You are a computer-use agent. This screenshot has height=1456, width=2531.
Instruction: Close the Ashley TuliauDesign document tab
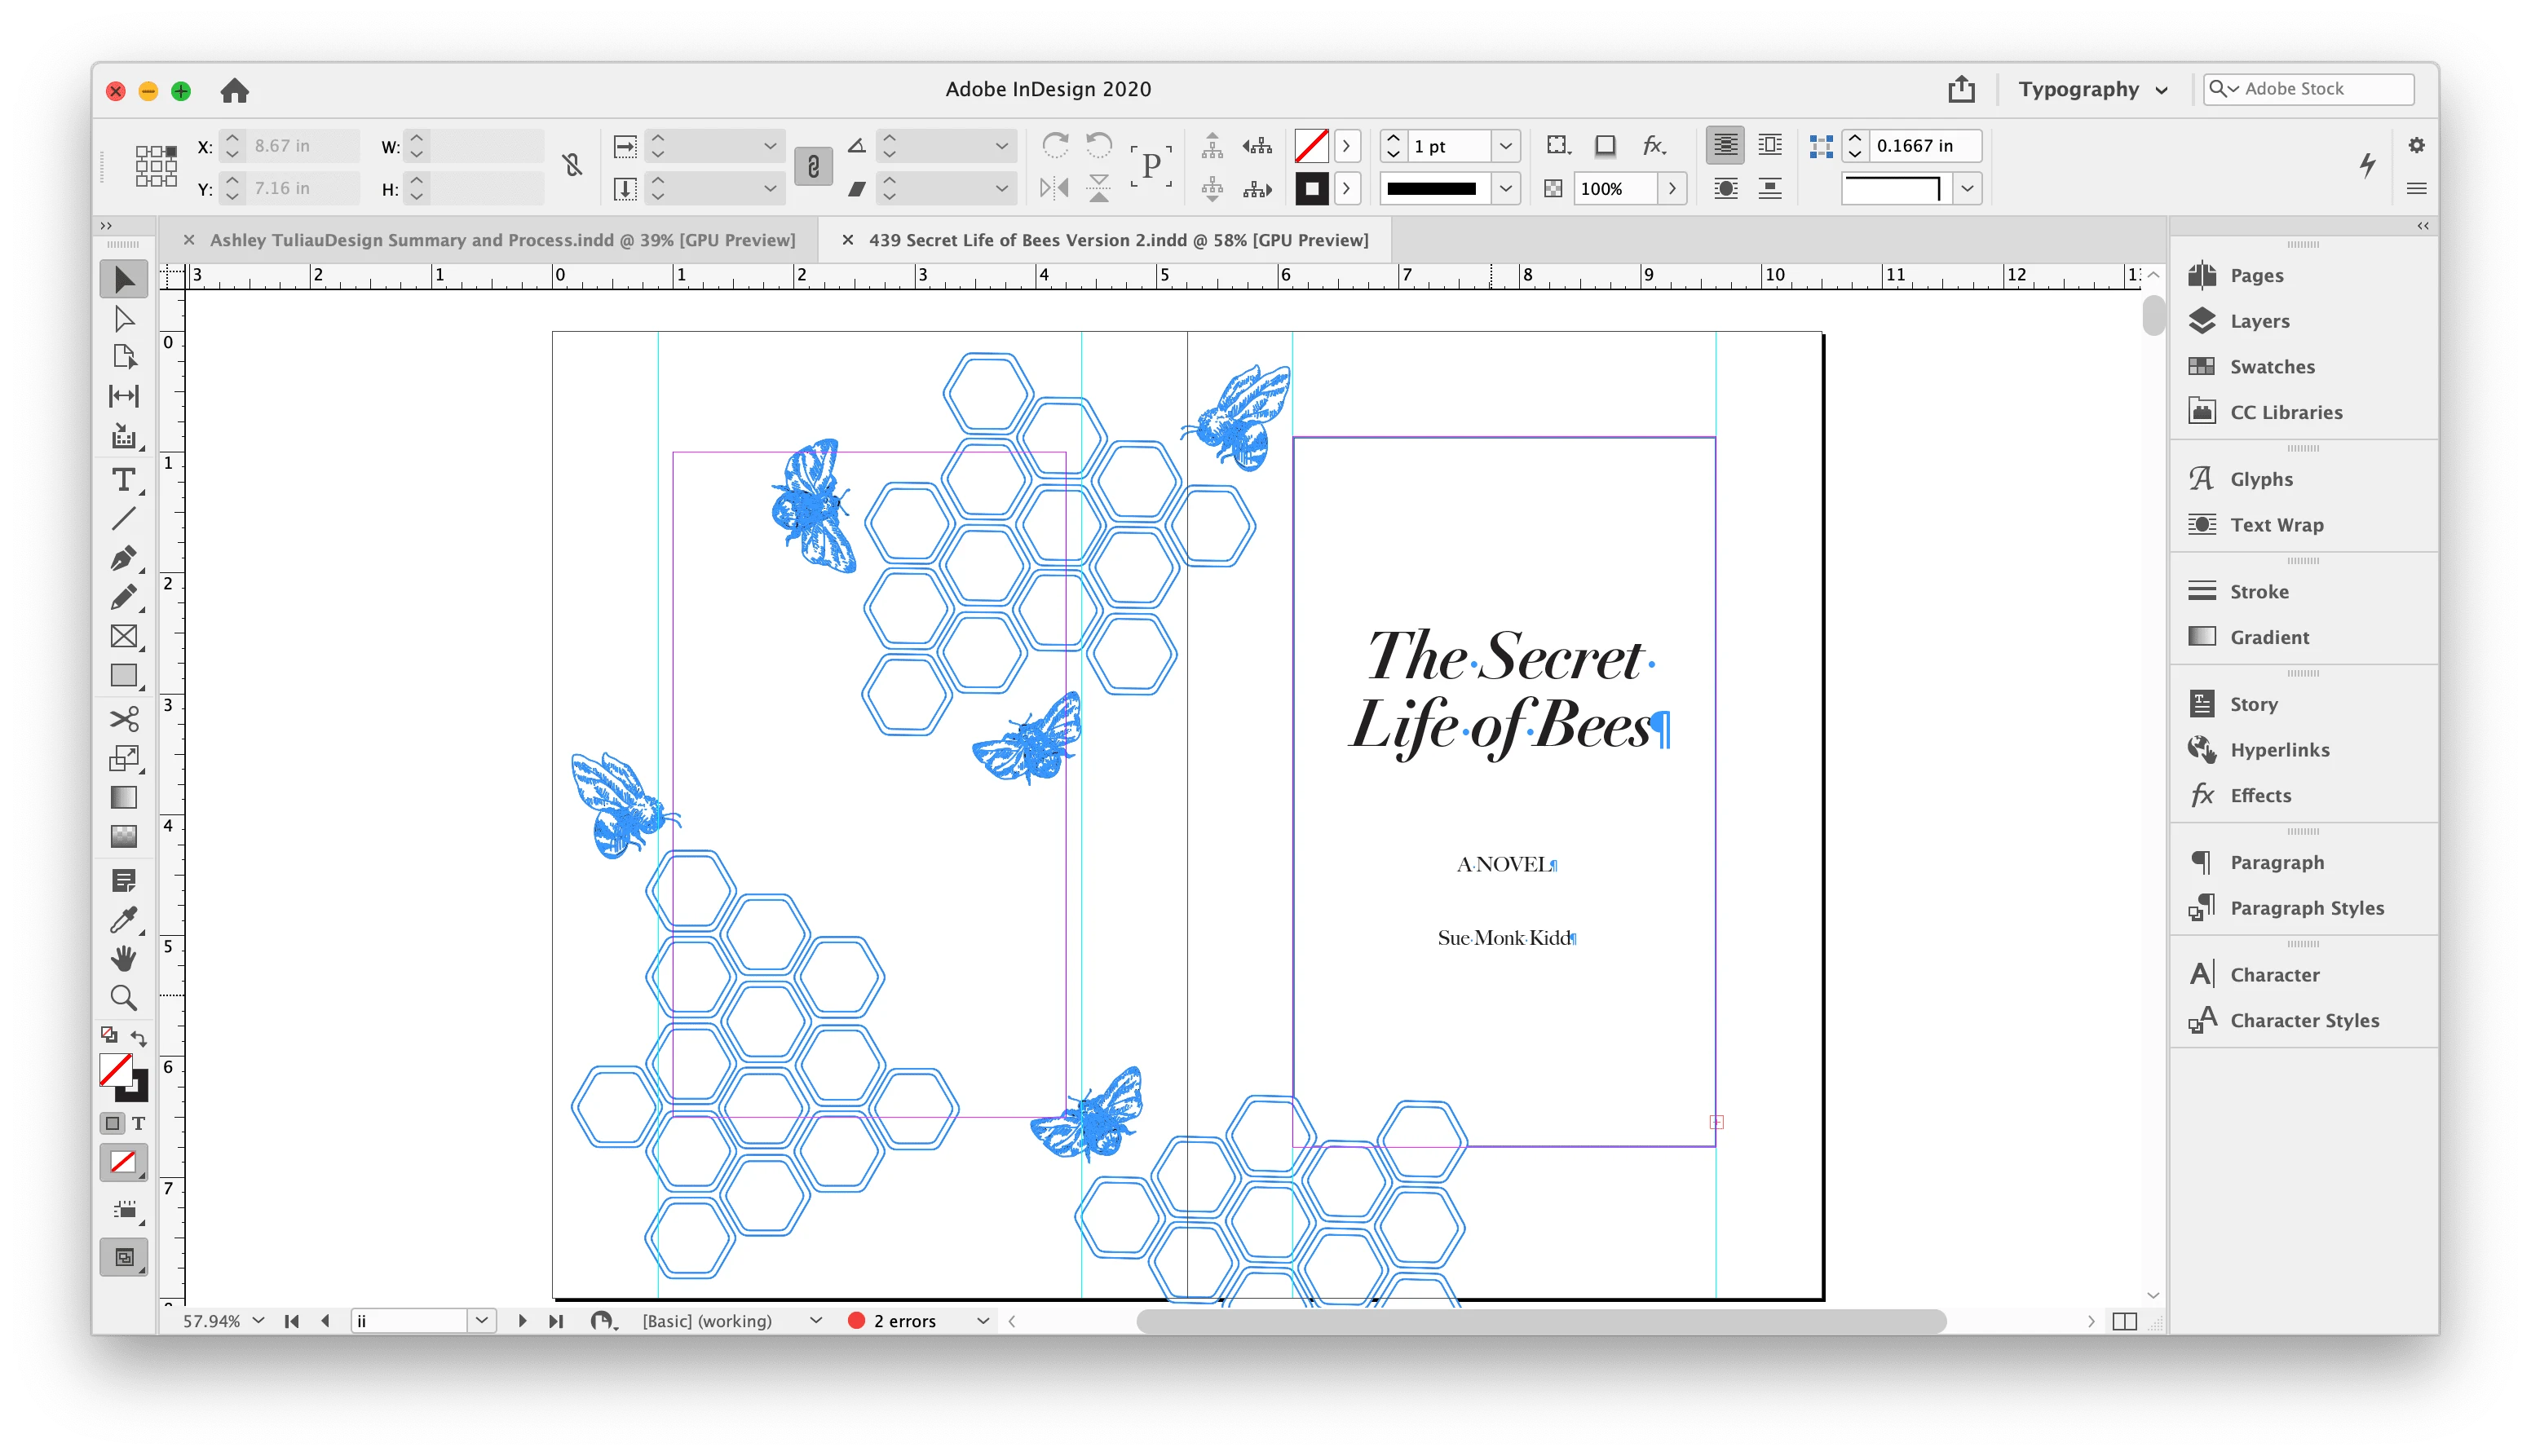(188, 240)
